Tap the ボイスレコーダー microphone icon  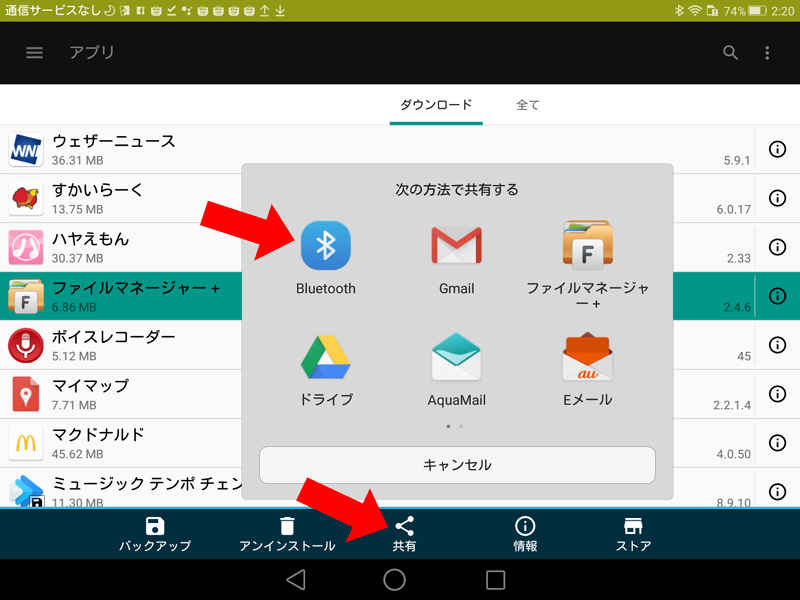26,345
